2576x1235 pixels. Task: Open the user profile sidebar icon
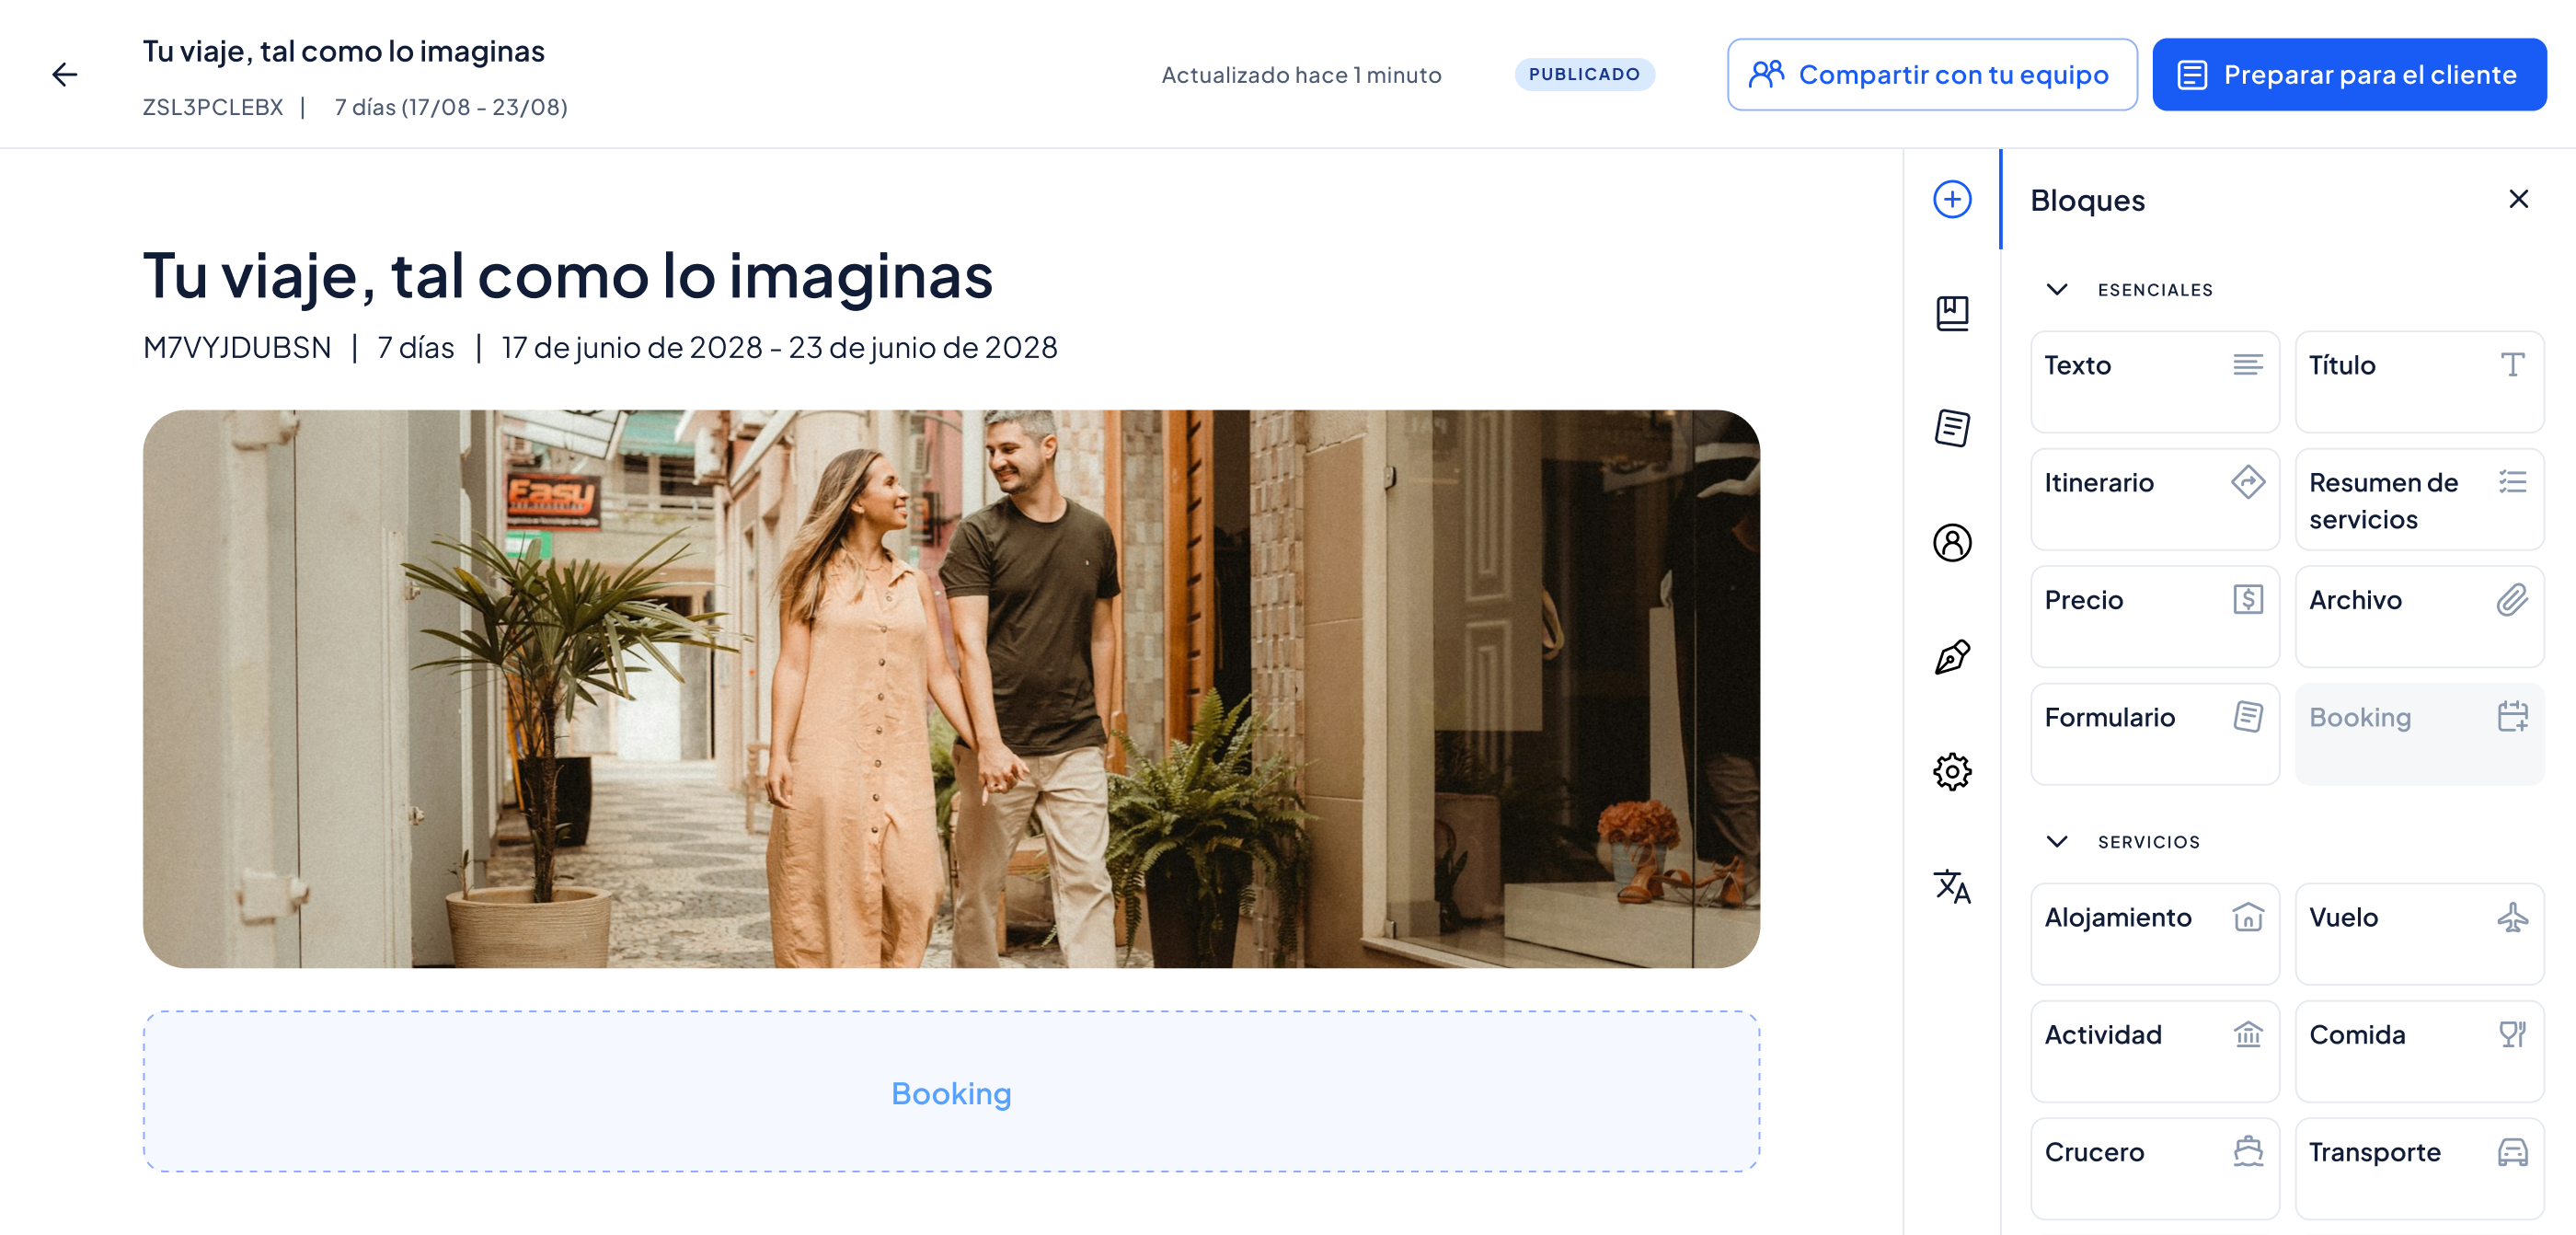pos(1951,543)
